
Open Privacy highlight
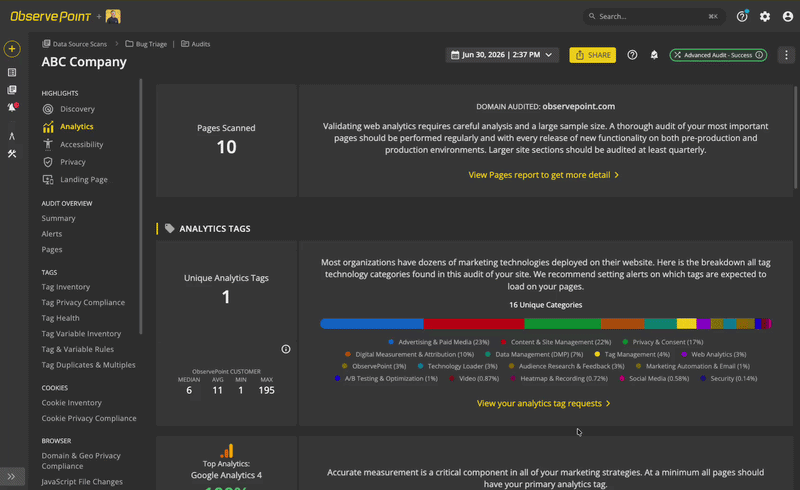tap(72, 162)
